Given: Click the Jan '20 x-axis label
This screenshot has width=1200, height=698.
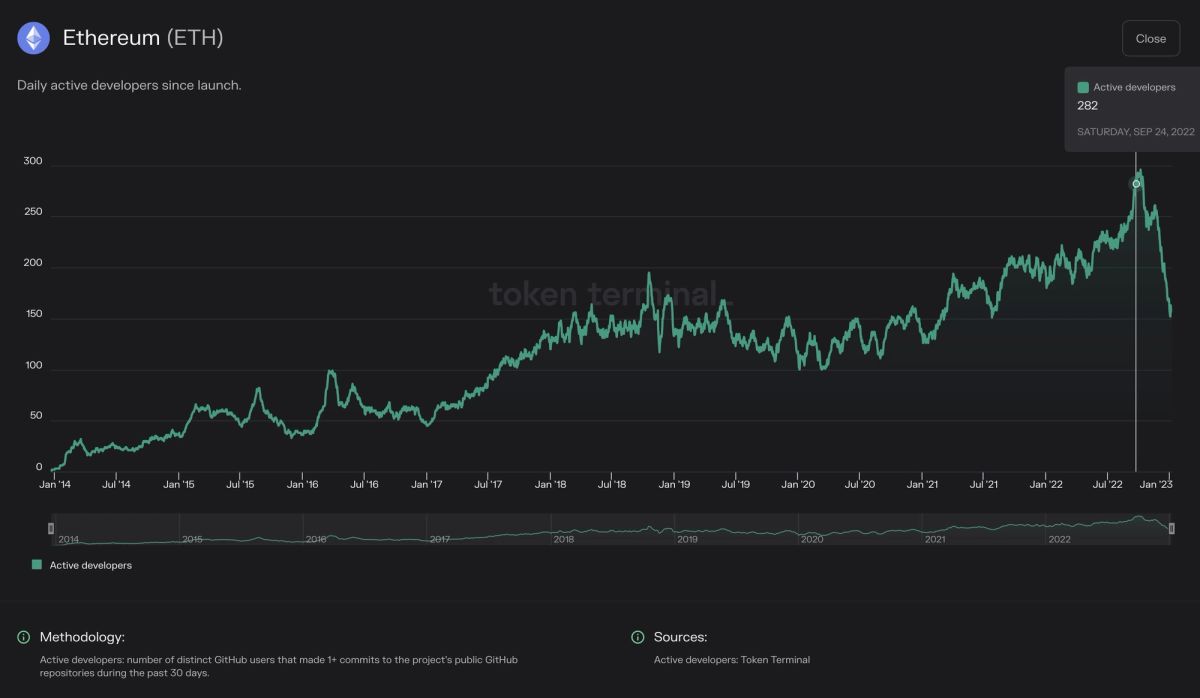Looking at the screenshot, I should [798, 485].
